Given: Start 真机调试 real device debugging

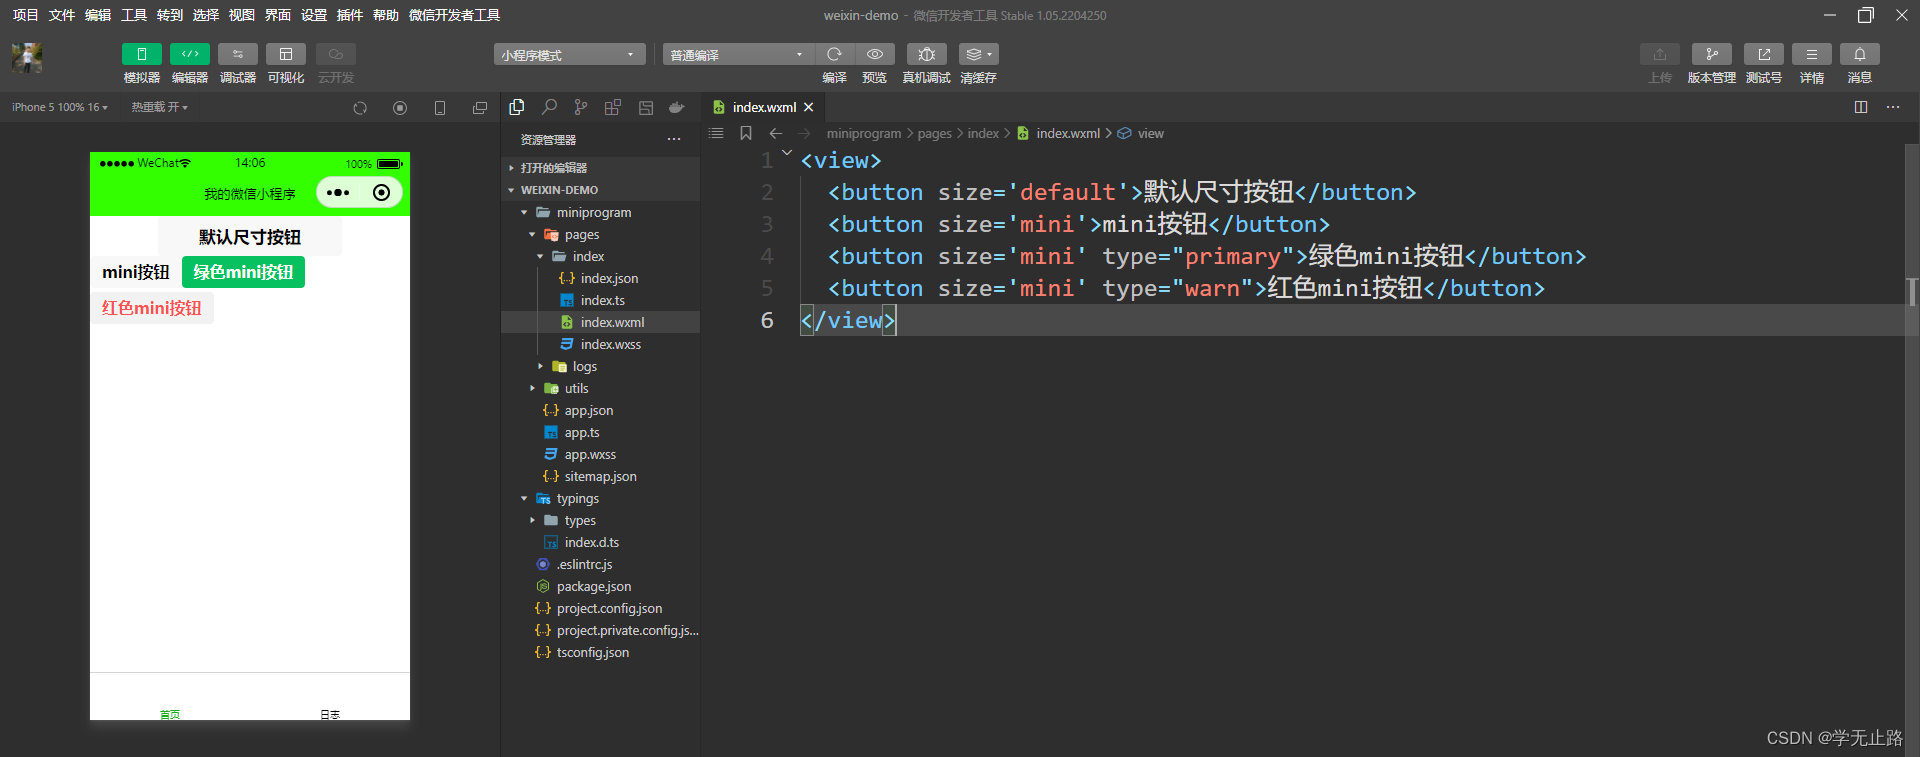Looking at the screenshot, I should pos(927,54).
